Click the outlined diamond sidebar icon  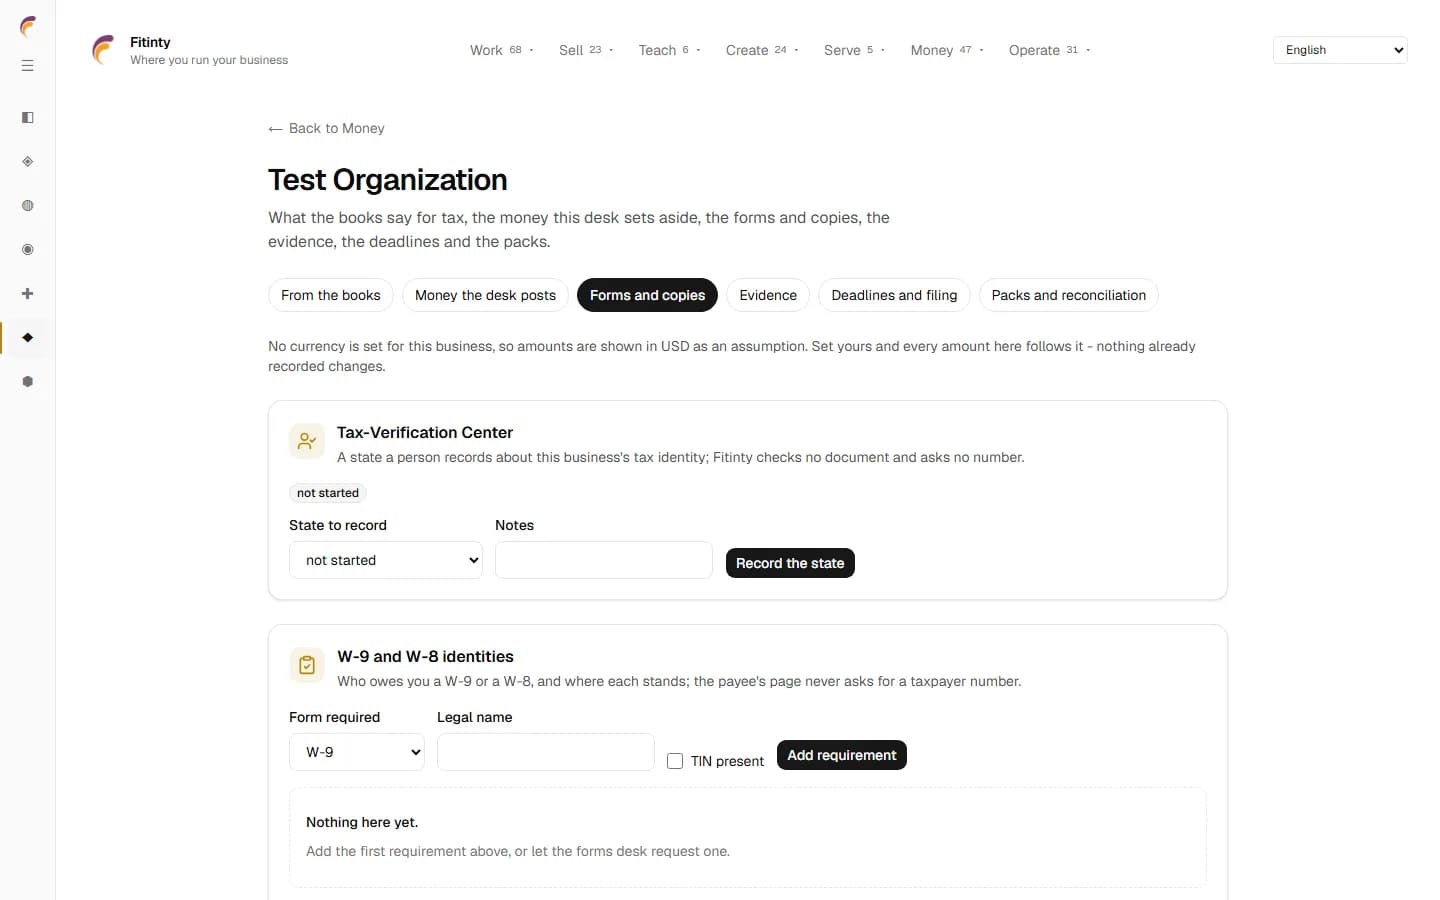coord(28,162)
